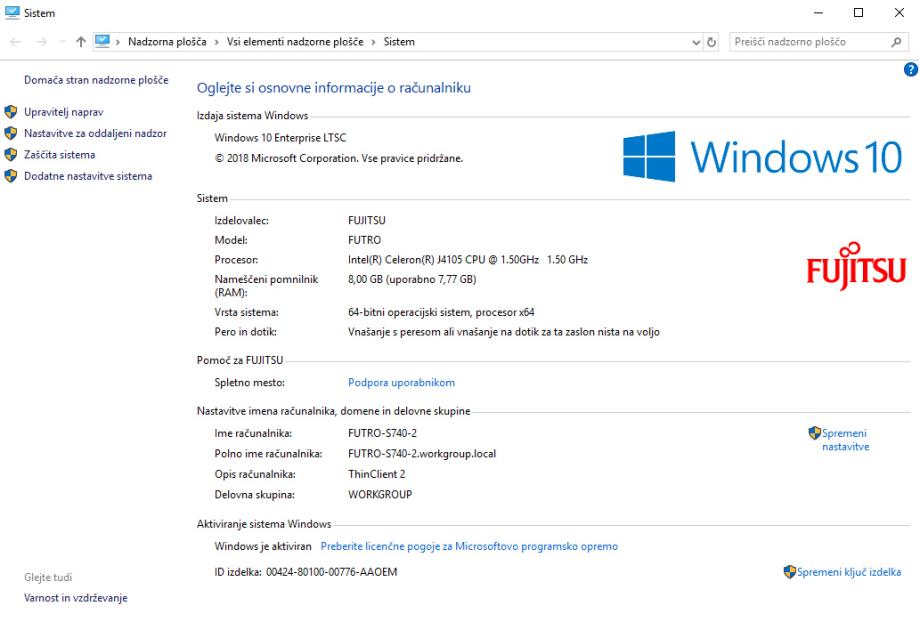This screenshot has width=920, height=622.
Task: Click computer name FUTRO-S740-2 value
Action: 382,433
